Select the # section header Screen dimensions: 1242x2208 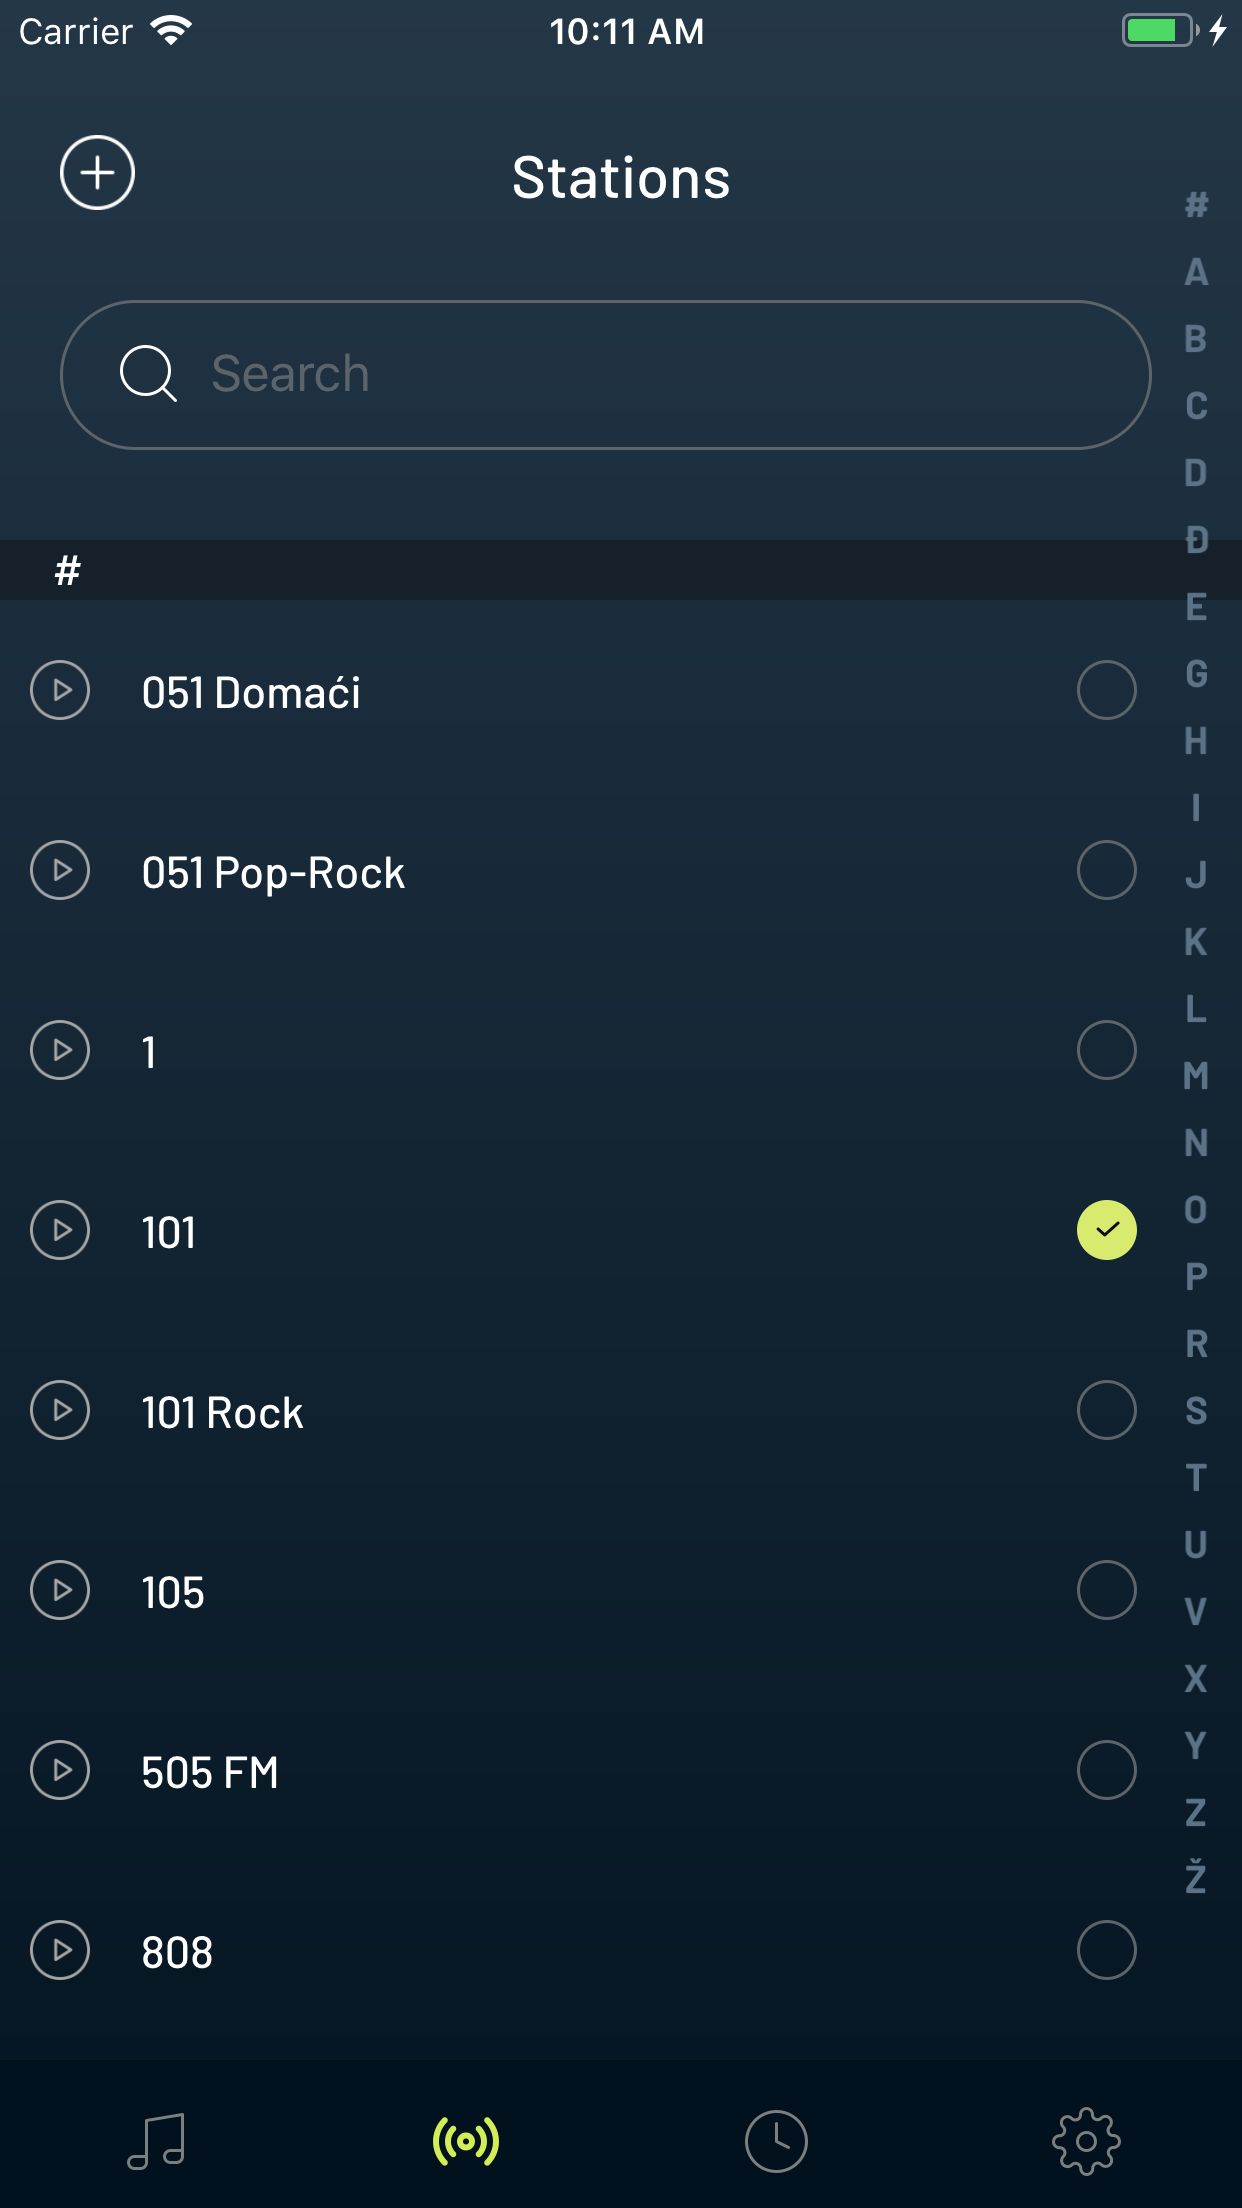pyautogui.click(x=66, y=570)
